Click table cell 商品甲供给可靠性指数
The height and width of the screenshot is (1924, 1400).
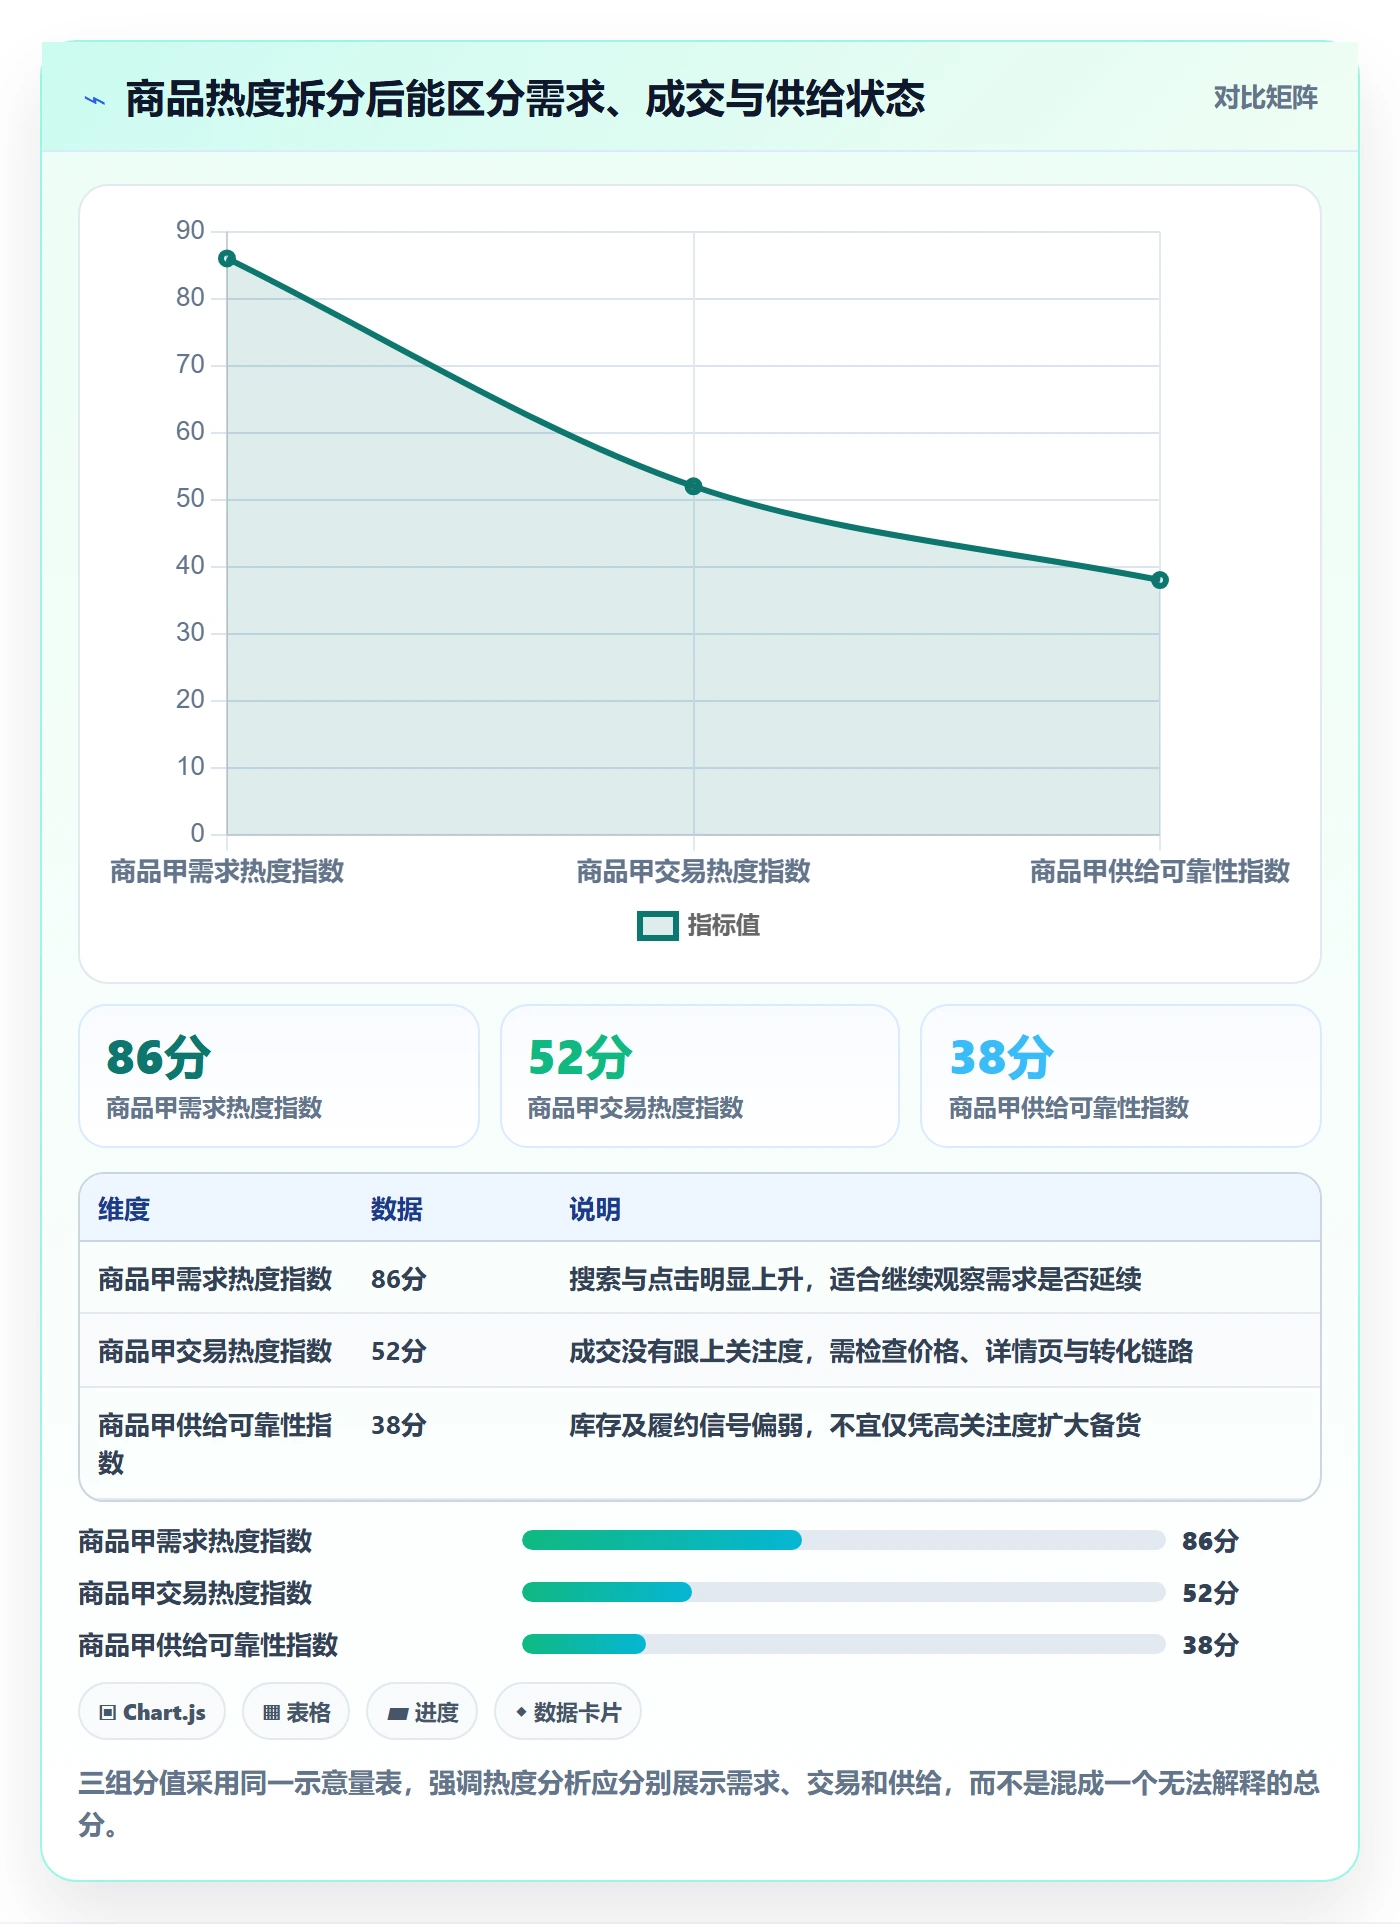click(x=215, y=1444)
